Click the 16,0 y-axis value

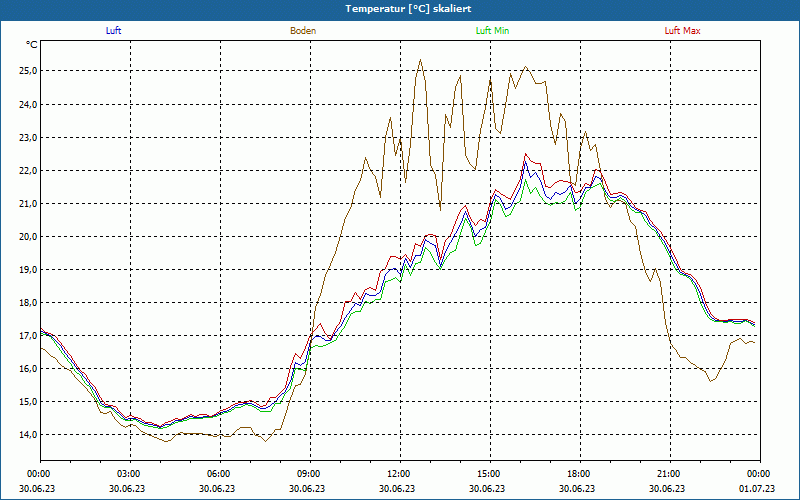point(28,368)
